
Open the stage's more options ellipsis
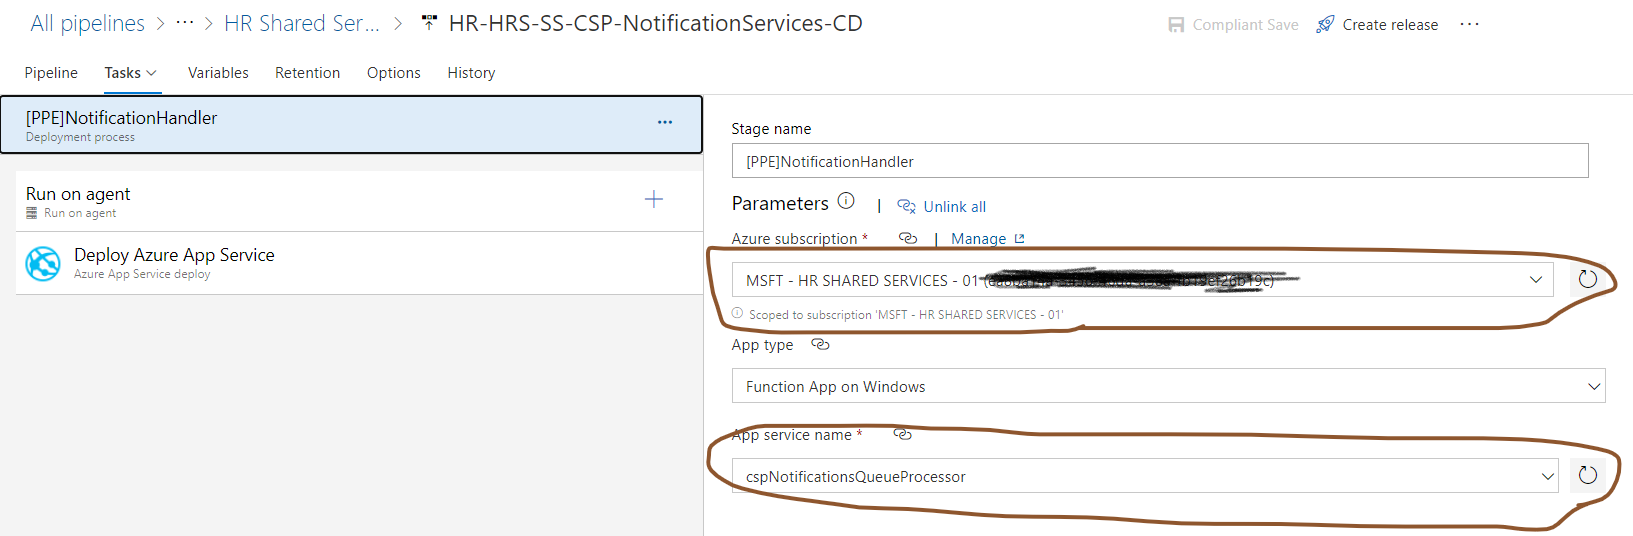665,122
